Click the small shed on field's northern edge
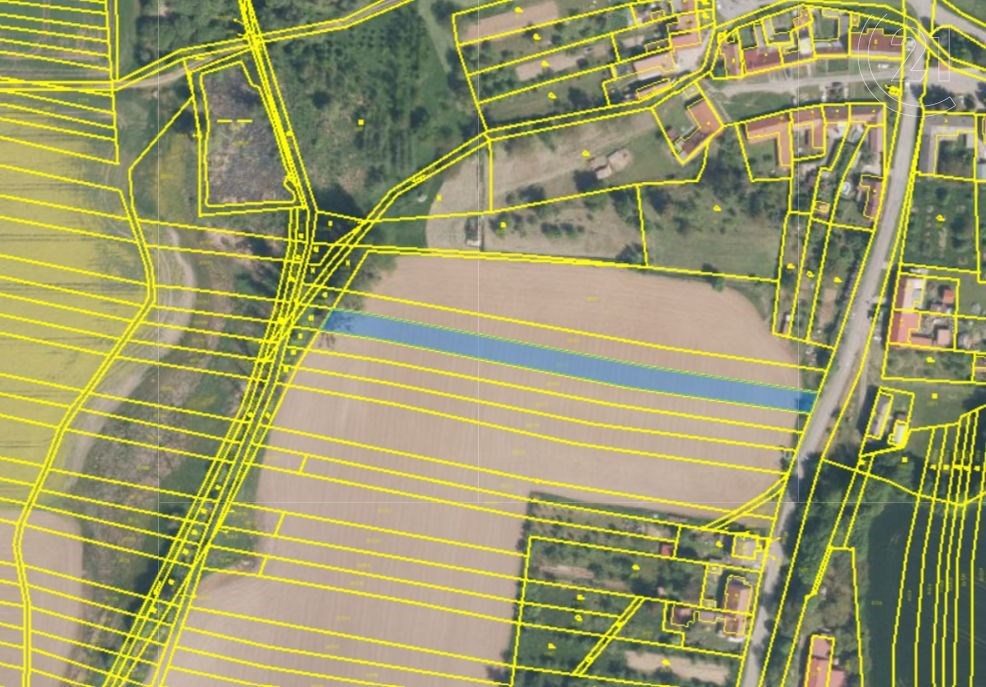 pyautogui.click(x=472, y=234)
